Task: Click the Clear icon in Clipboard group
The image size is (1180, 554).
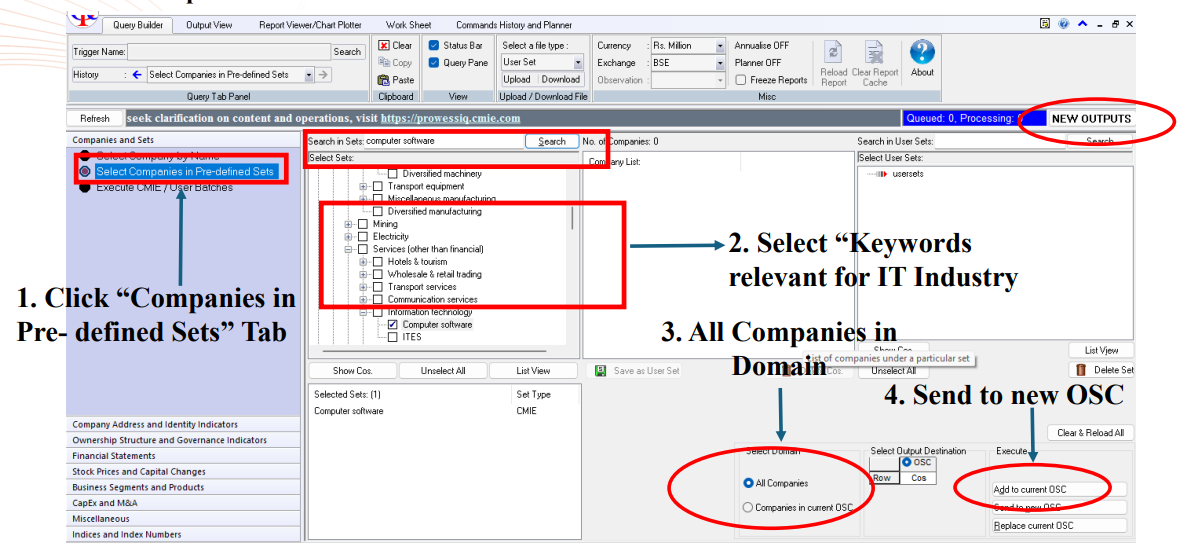Action: [383, 45]
